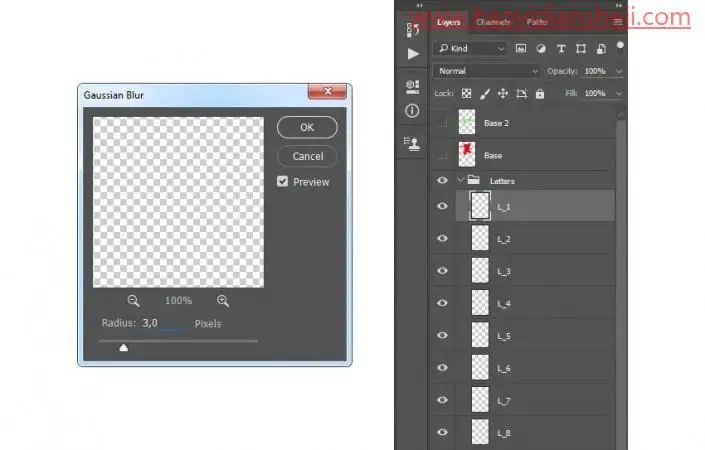Select the L_1 layer thumbnail
Image resolution: width=705 pixels, height=450 pixels.
(x=480, y=206)
